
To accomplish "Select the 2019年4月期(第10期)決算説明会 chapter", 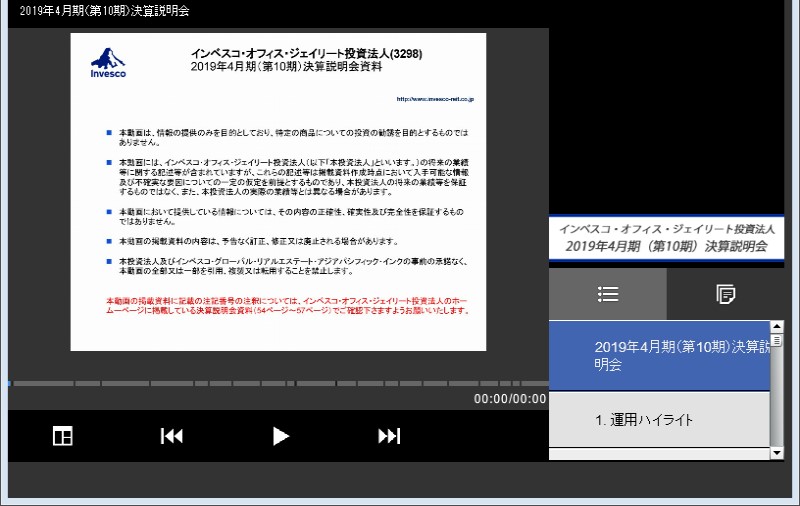I will click(x=659, y=356).
